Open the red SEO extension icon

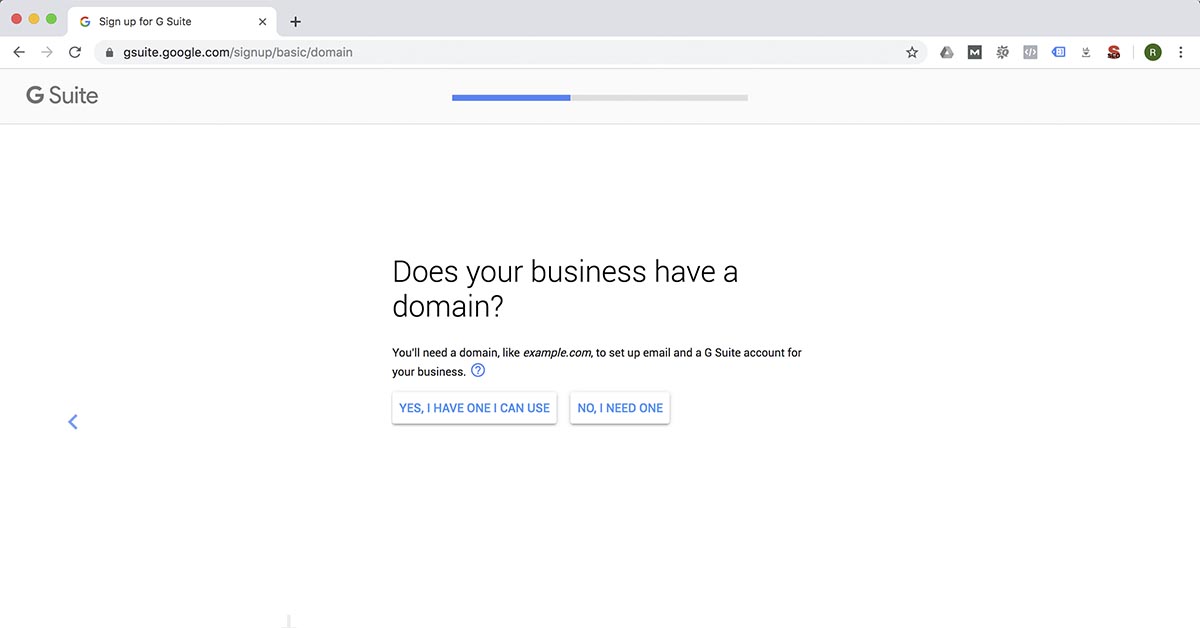tap(1113, 52)
